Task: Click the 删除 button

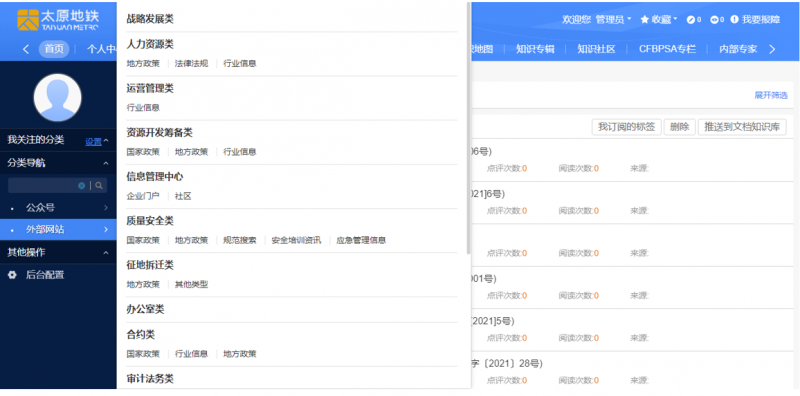Action: pyautogui.click(x=680, y=127)
